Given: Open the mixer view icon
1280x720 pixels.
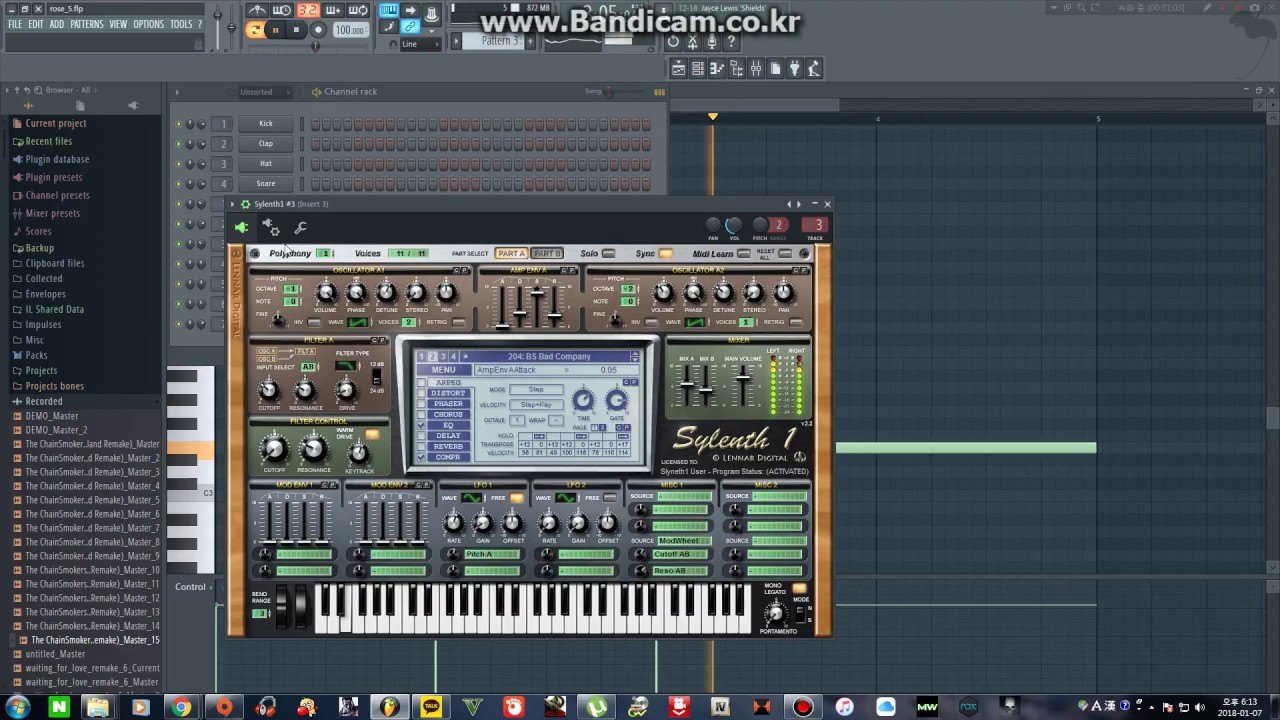Looking at the screenshot, I should (x=755, y=68).
